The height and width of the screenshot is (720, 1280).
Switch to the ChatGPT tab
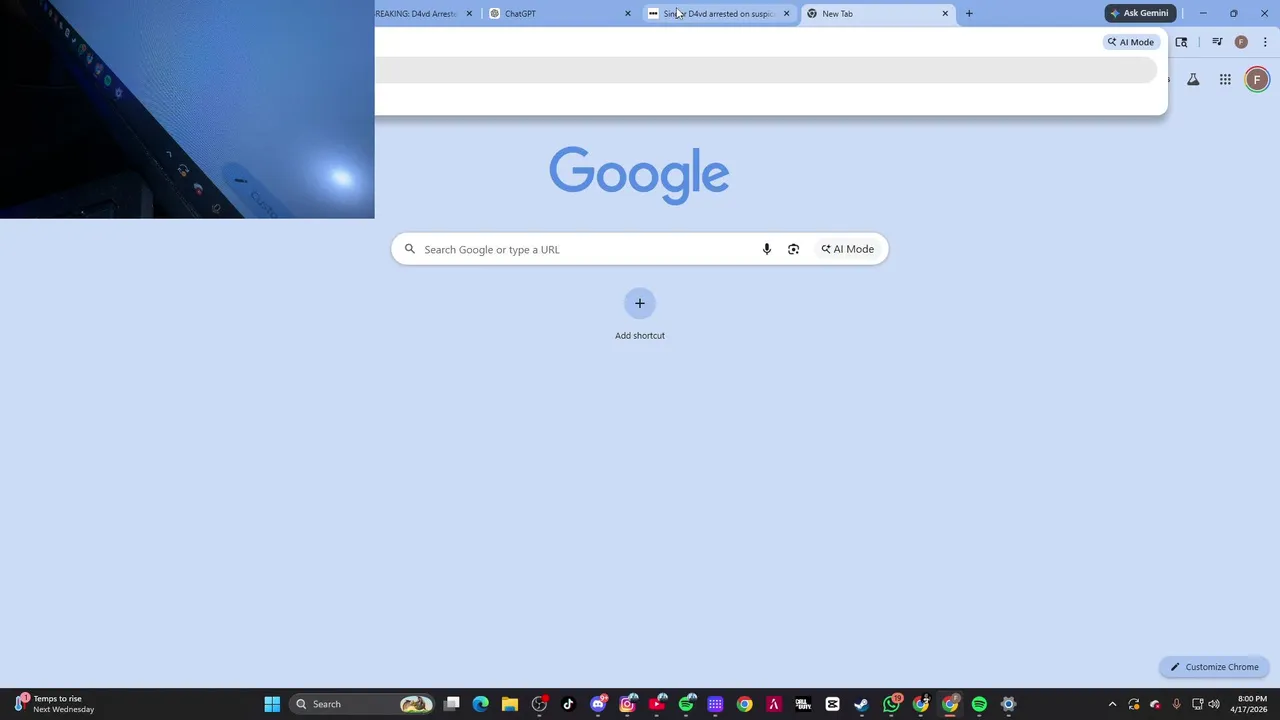point(559,14)
